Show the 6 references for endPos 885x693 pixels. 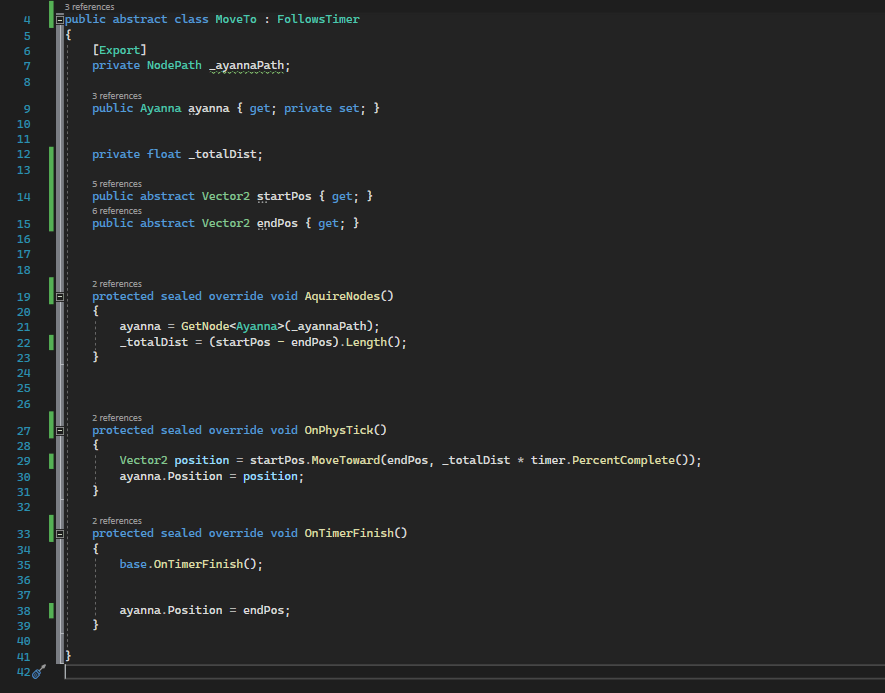tap(116, 211)
